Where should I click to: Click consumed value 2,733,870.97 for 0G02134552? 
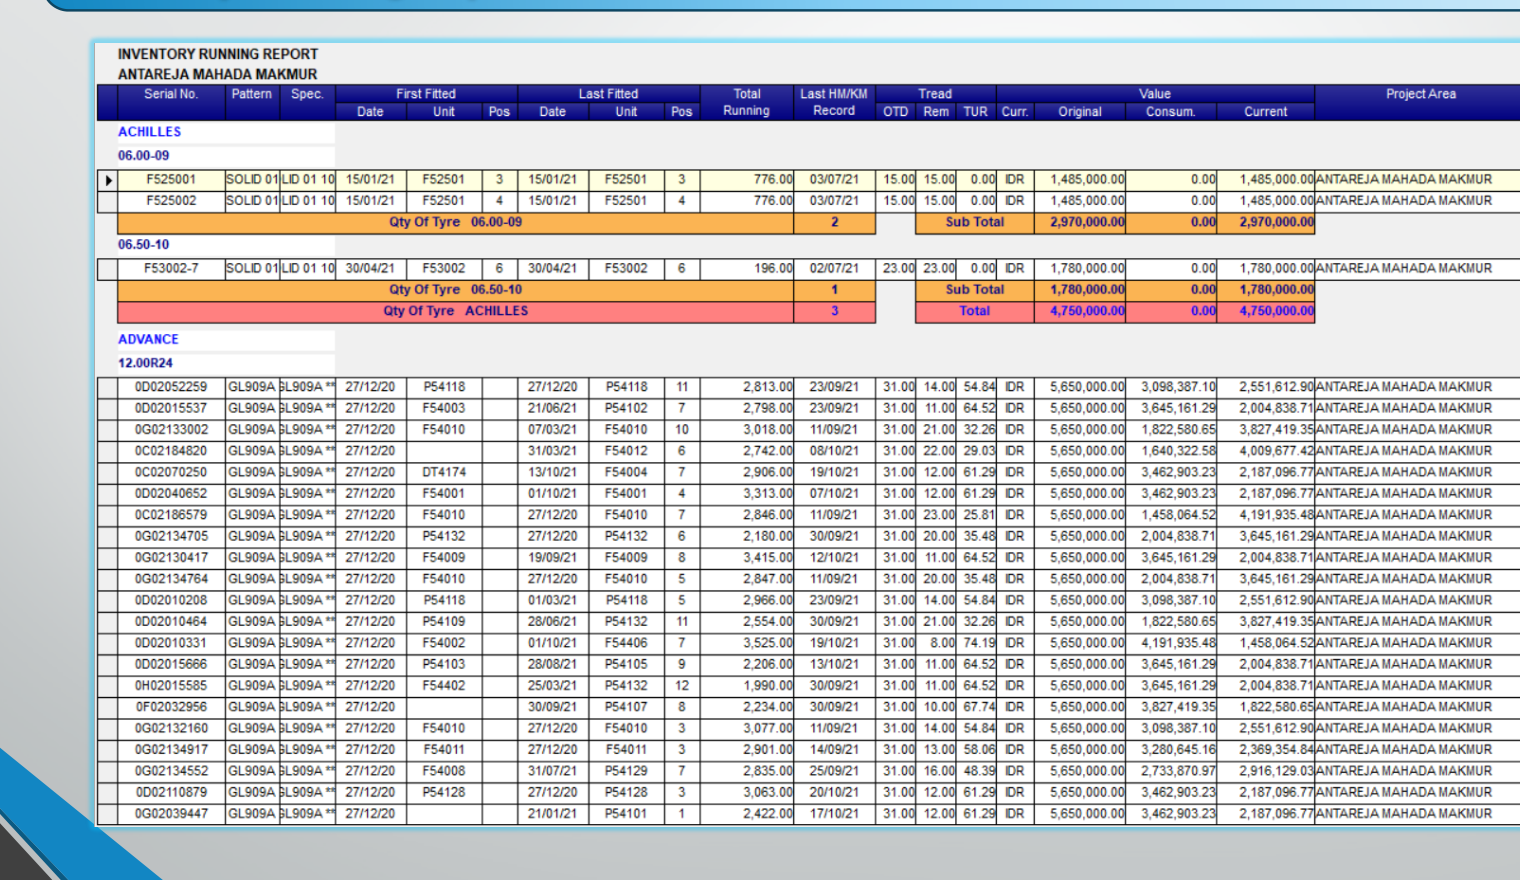tap(1171, 771)
